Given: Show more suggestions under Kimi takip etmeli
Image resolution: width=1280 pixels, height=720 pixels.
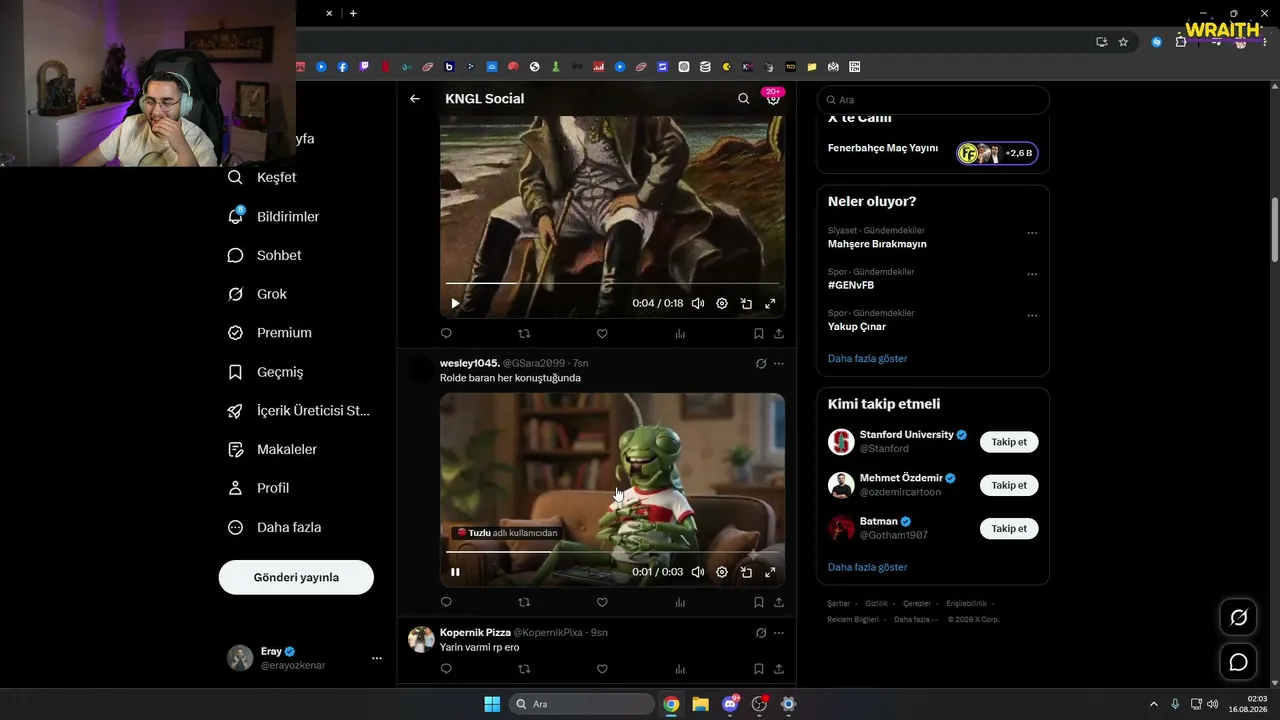Looking at the screenshot, I should [x=868, y=567].
